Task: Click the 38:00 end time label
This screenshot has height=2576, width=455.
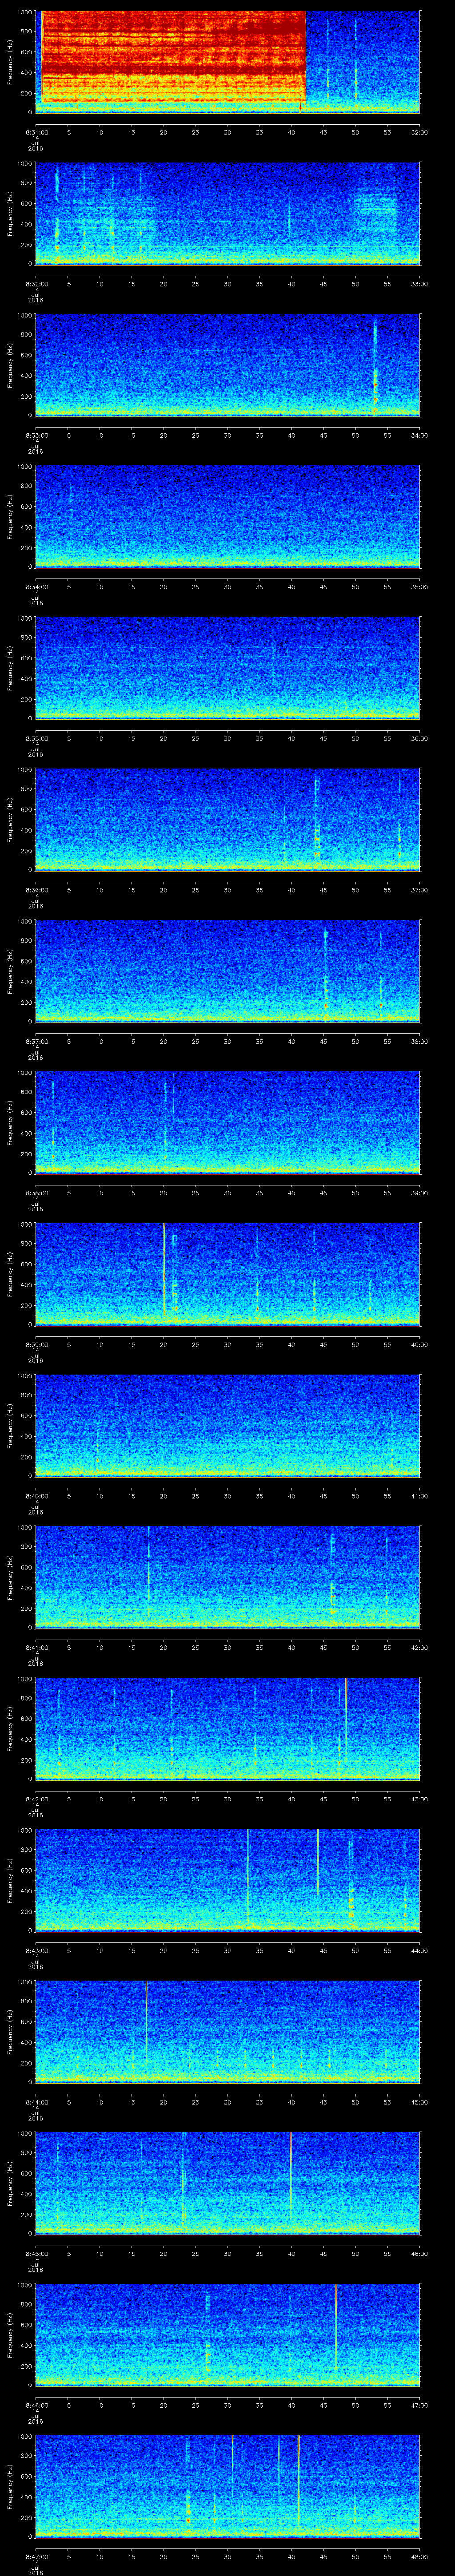Action: coord(419,1041)
